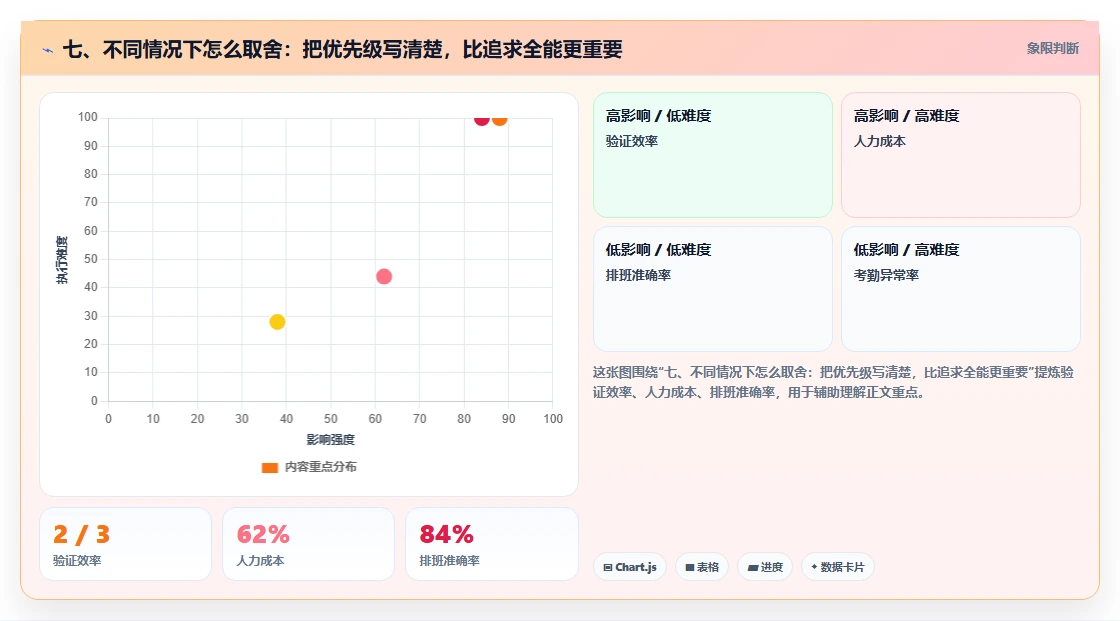Click the orange data point at top

(499, 119)
